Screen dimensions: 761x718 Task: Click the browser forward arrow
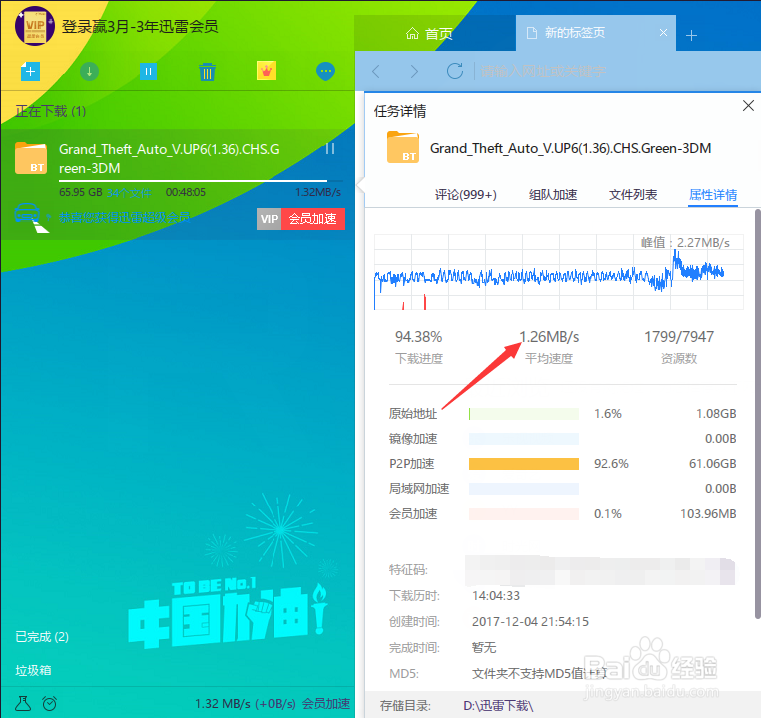click(x=414, y=72)
